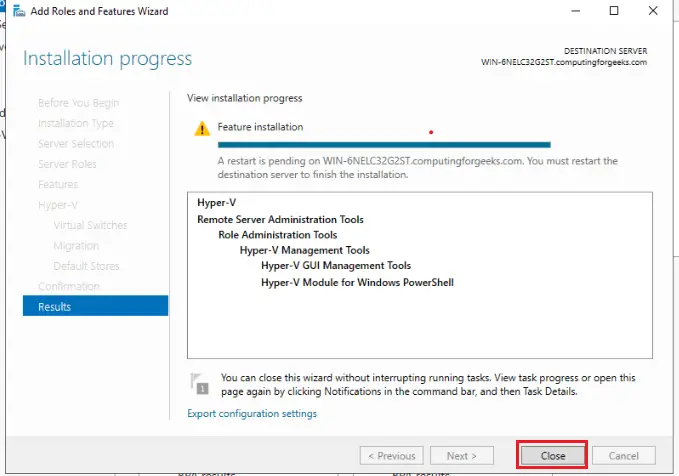Select the Installation Type step
The image size is (679, 476).
coord(76,123)
